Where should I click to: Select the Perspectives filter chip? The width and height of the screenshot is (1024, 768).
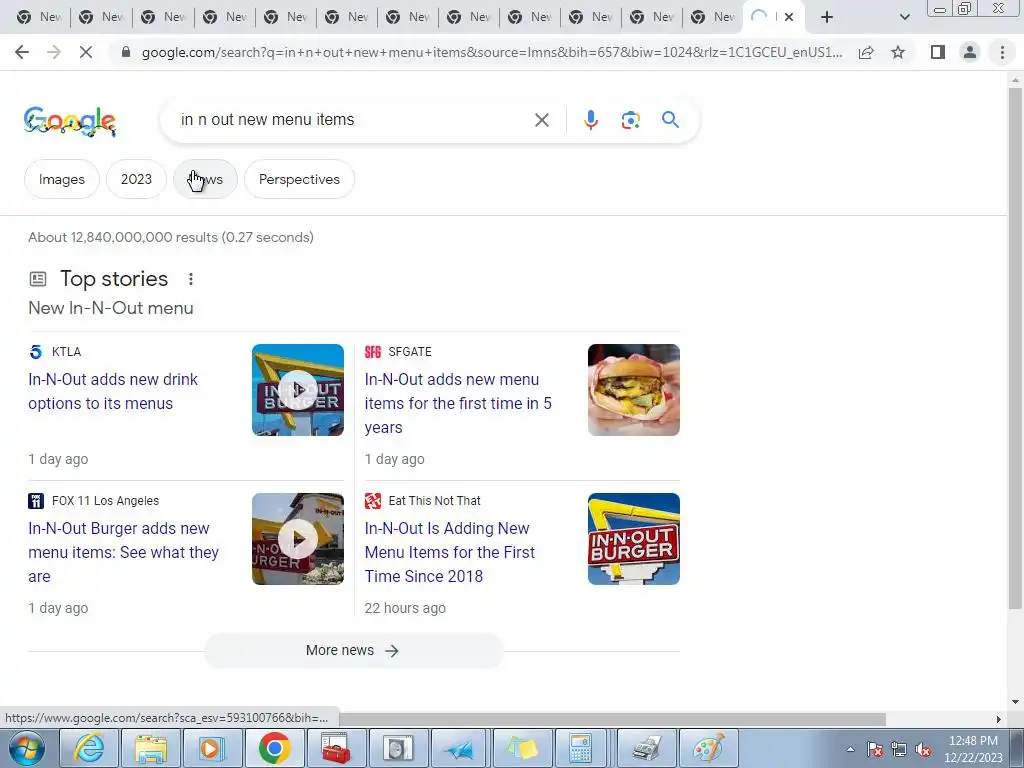299,179
